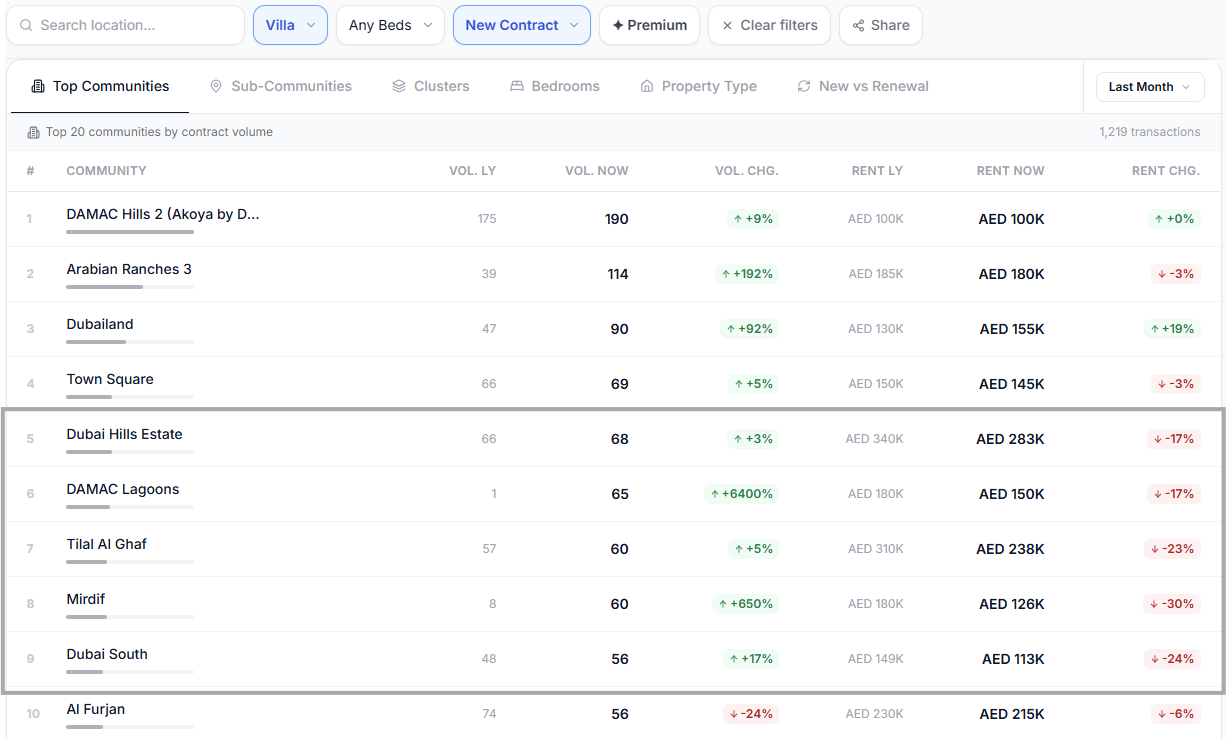The image size is (1226, 739).
Task: Select the Top Communities tab
Action: point(100,86)
